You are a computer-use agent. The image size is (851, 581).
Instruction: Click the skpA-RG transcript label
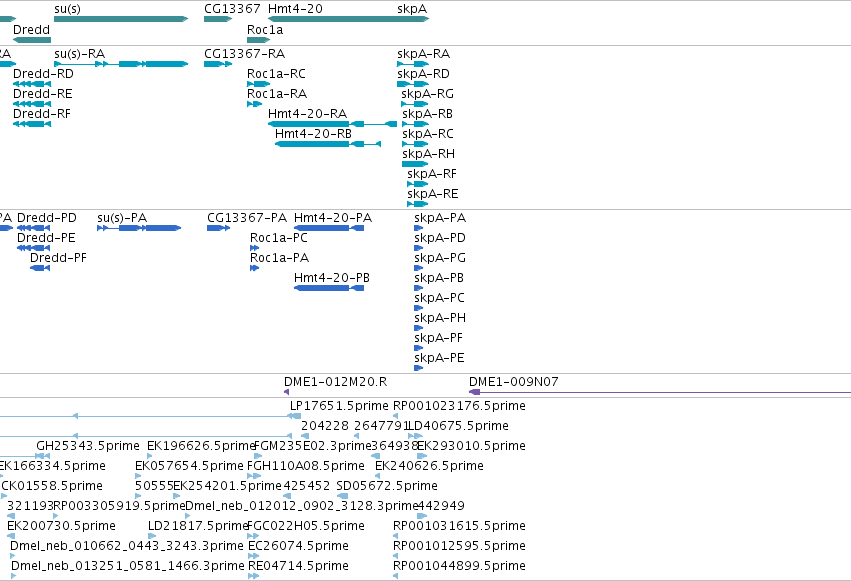coord(428,94)
